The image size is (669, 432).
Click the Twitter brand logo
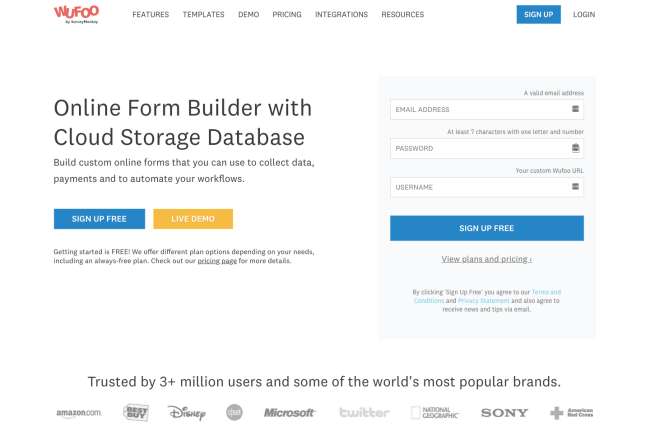(364, 412)
